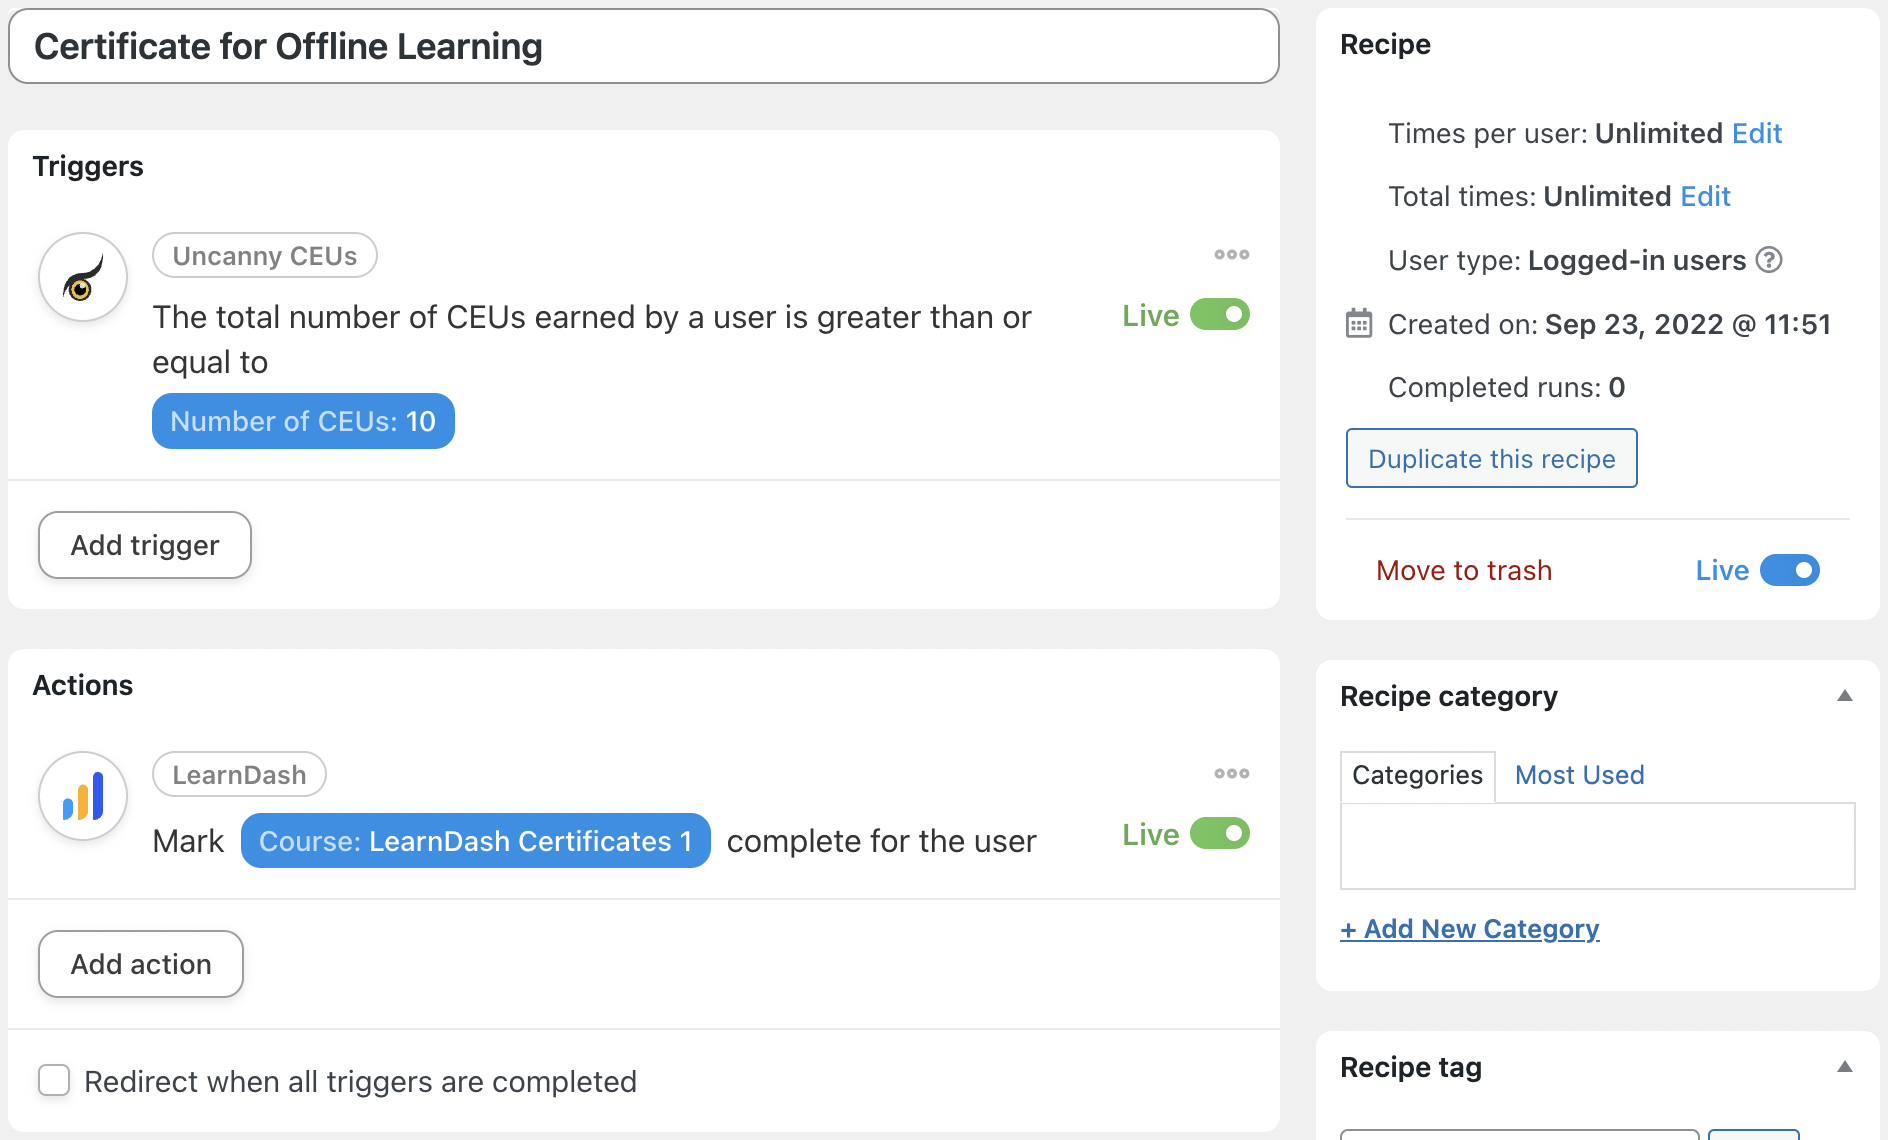Select the Course: LearnDash Certificates 1 token

[x=475, y=840]
